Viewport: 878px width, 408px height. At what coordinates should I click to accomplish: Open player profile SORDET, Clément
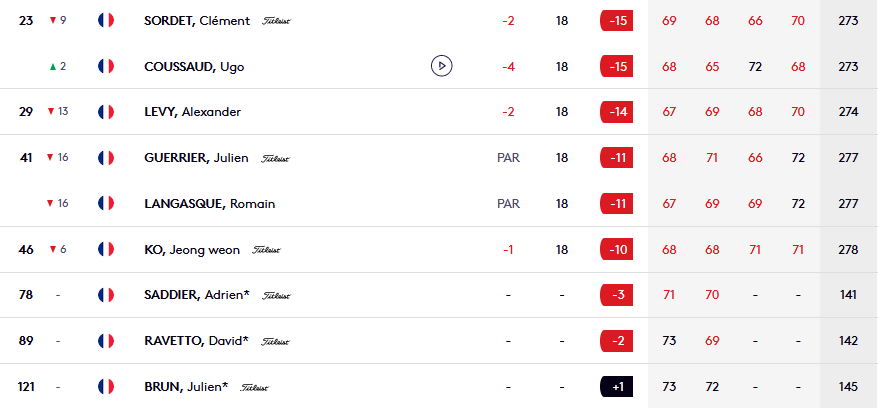pyautogui.click(x=196, y=20)
